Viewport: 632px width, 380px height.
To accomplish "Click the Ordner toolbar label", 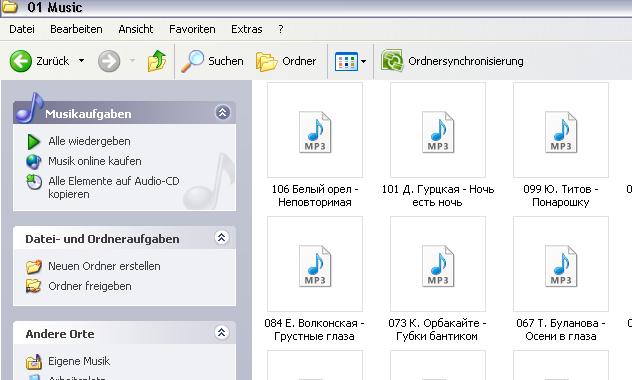I will [299, 61].
